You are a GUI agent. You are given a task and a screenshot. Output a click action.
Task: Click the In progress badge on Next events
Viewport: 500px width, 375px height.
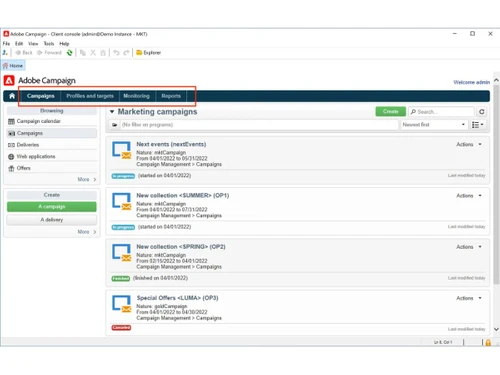[x=123, y=176]
